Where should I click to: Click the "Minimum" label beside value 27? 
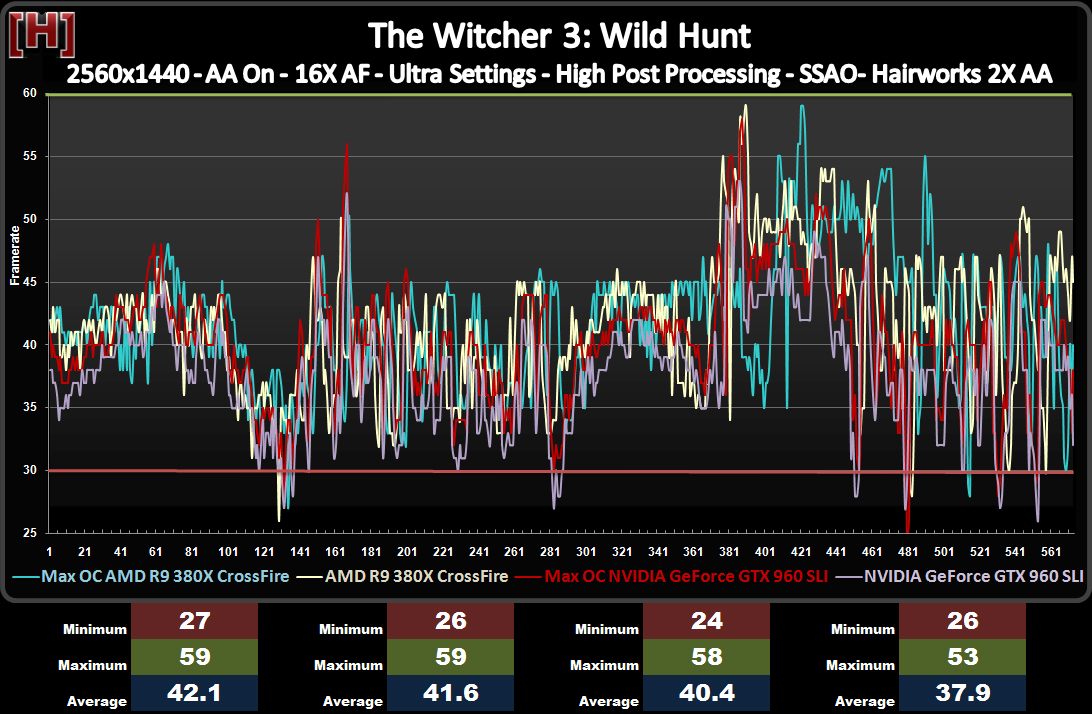(x=95, y=629)
